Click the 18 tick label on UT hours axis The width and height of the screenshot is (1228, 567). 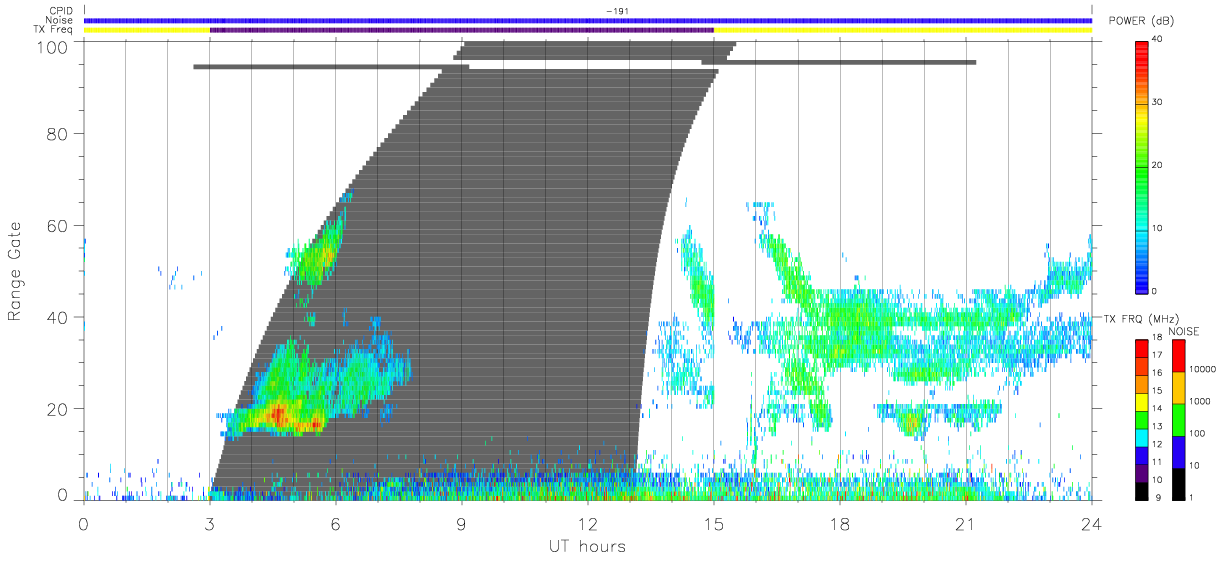coord(840,523)
